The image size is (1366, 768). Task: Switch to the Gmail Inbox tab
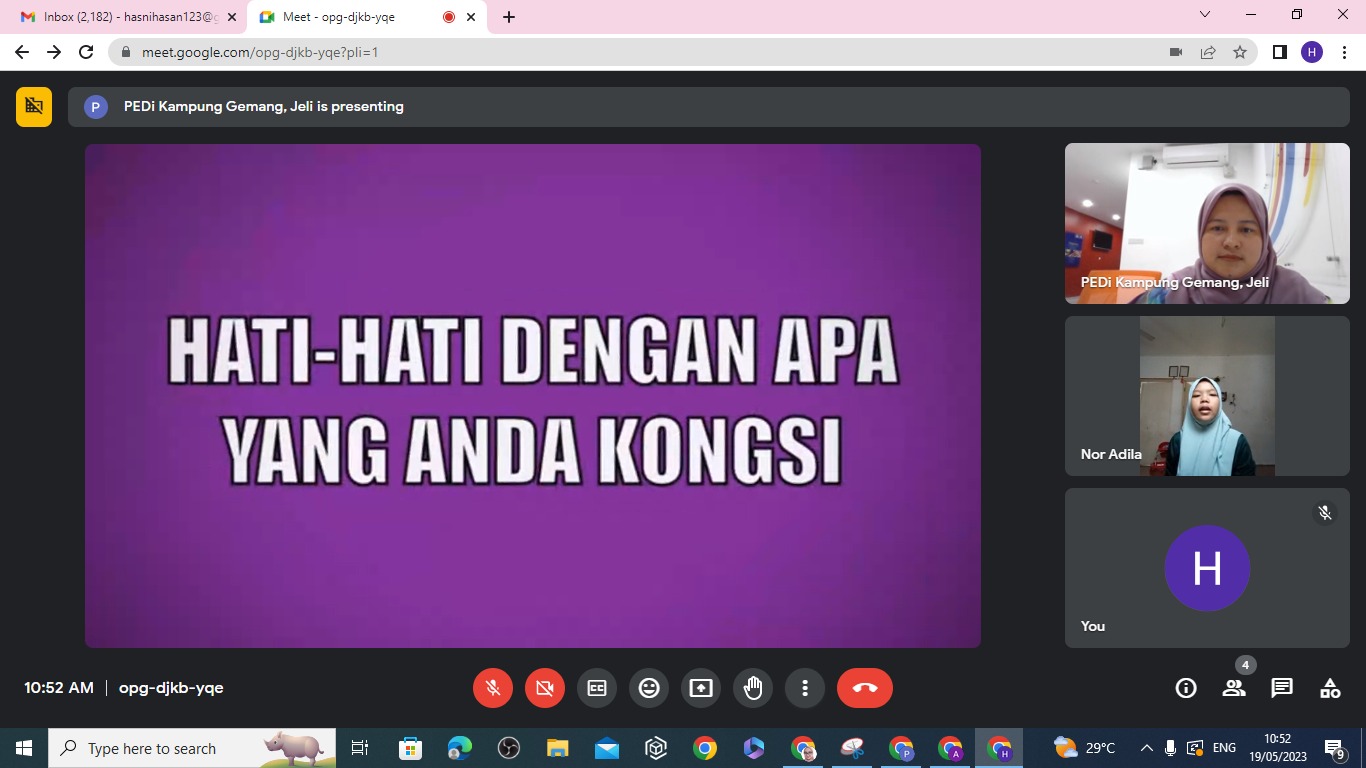pyautogui.click(x=120, y=17)
